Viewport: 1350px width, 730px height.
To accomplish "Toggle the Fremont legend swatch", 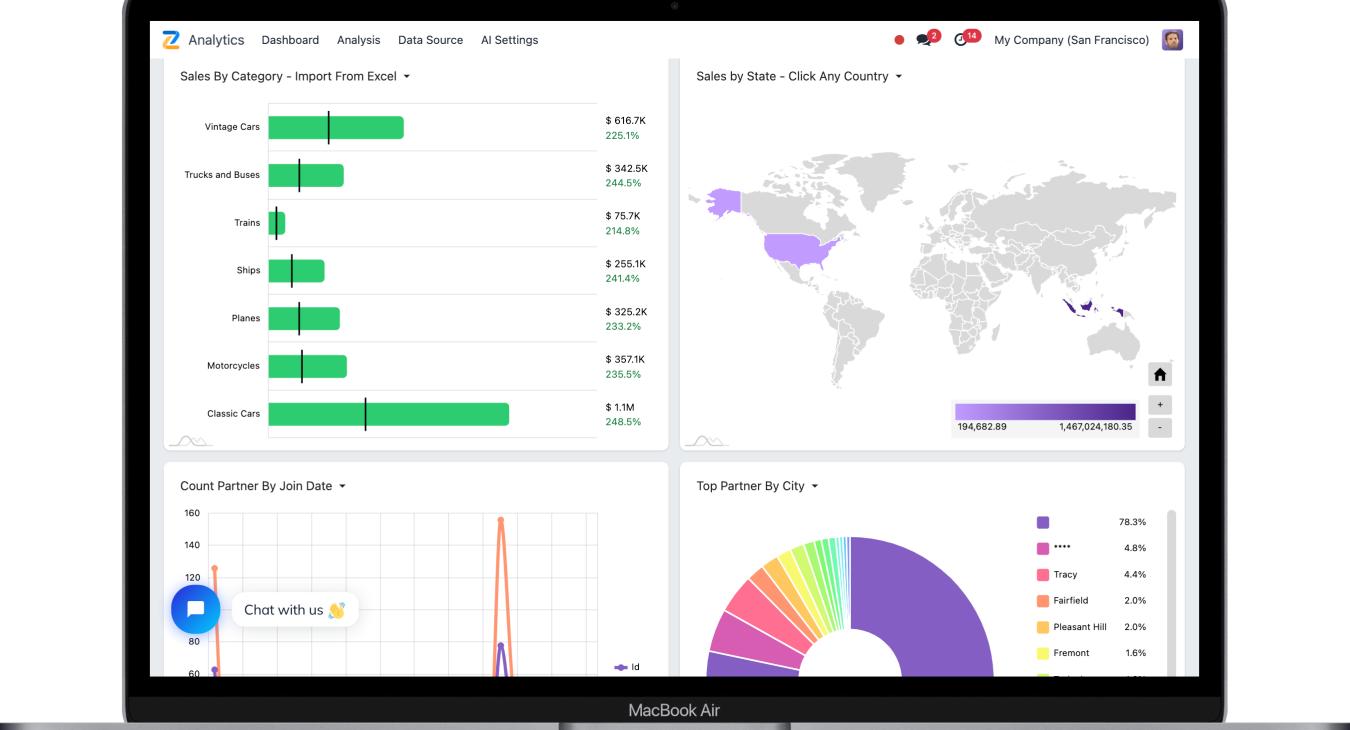I will coord(1043,653).
